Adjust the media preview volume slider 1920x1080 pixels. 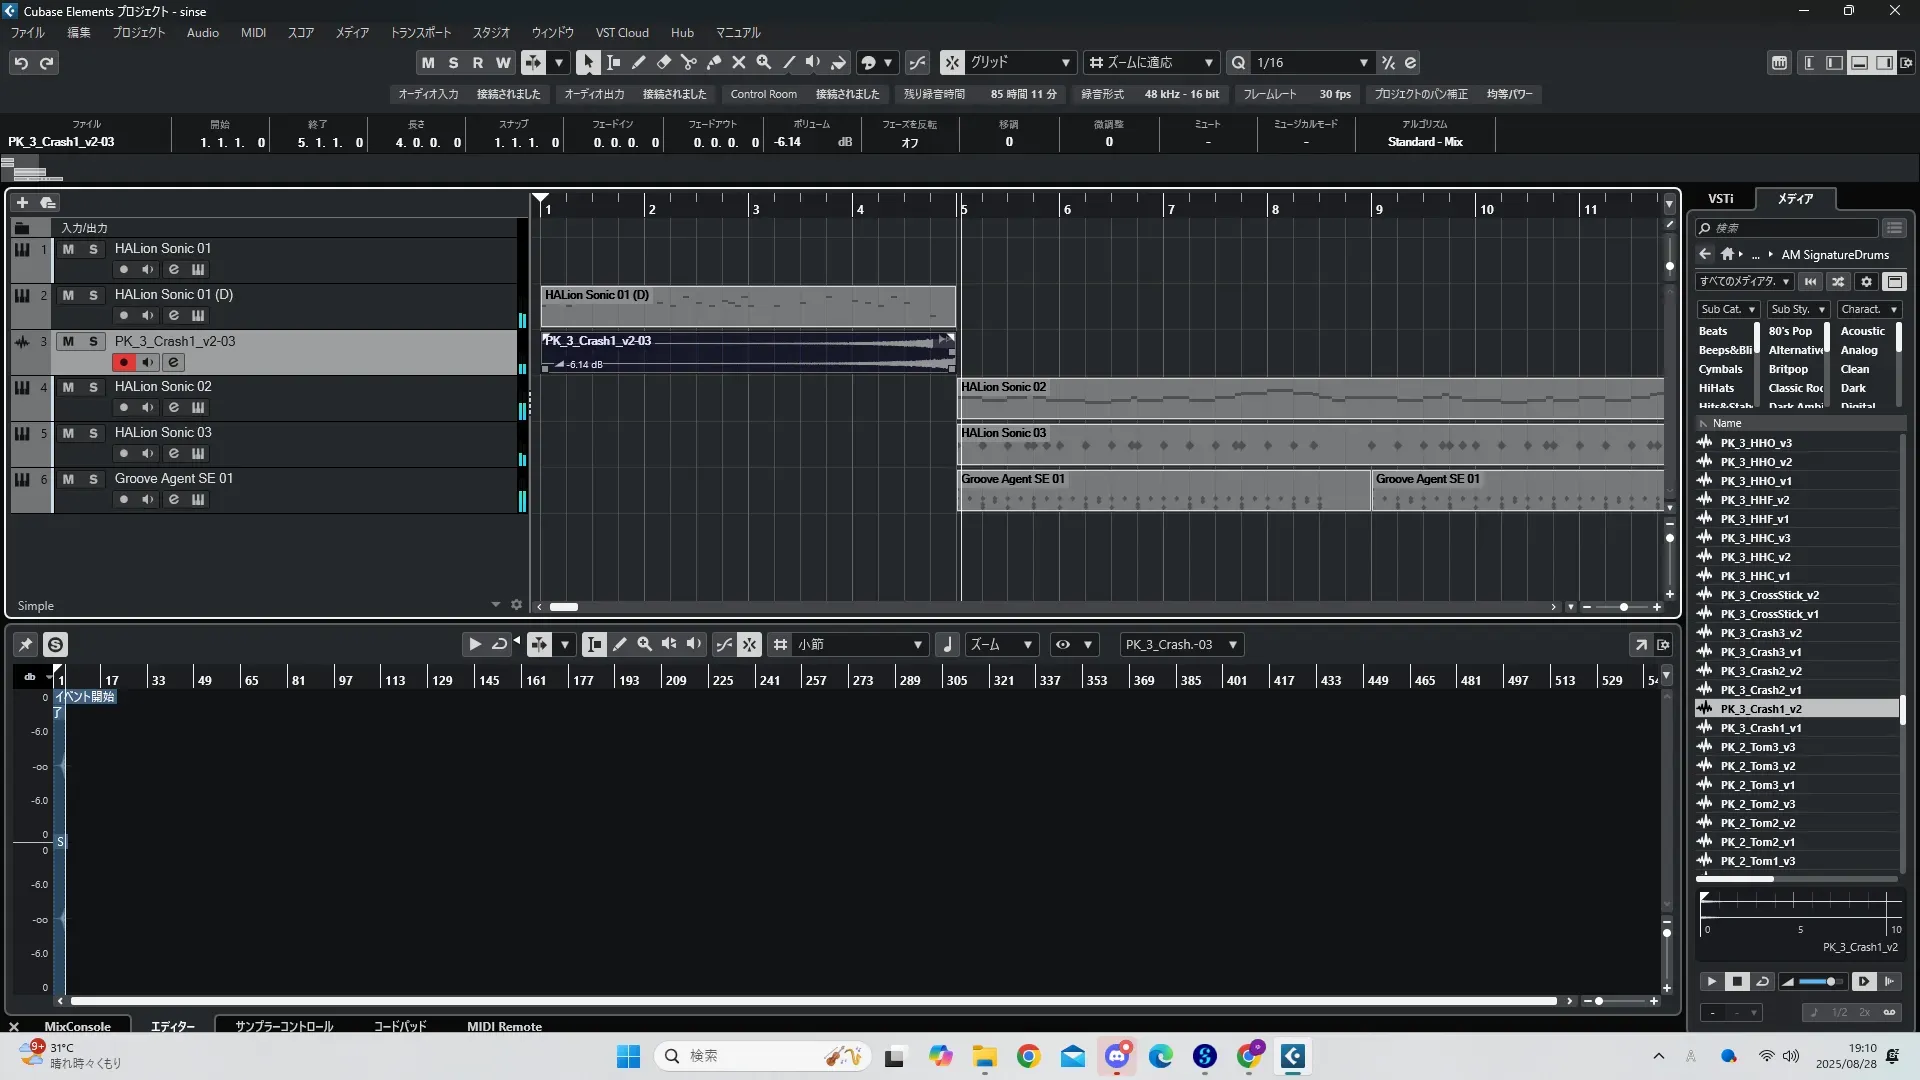coord(1829,982)
